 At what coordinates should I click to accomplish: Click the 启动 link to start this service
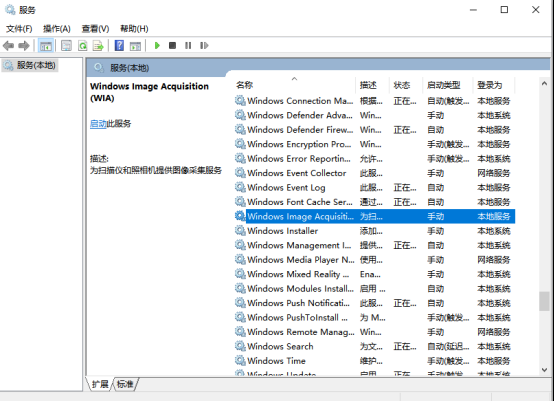[x=98, y=124]
